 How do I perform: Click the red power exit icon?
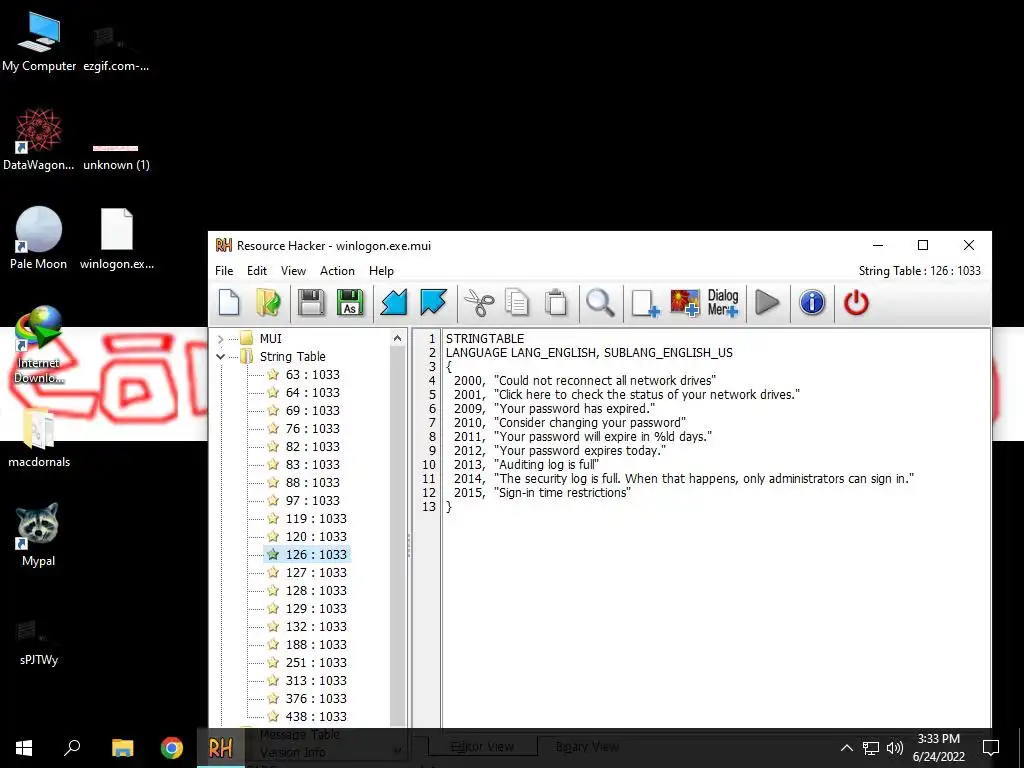coord(856,303)
